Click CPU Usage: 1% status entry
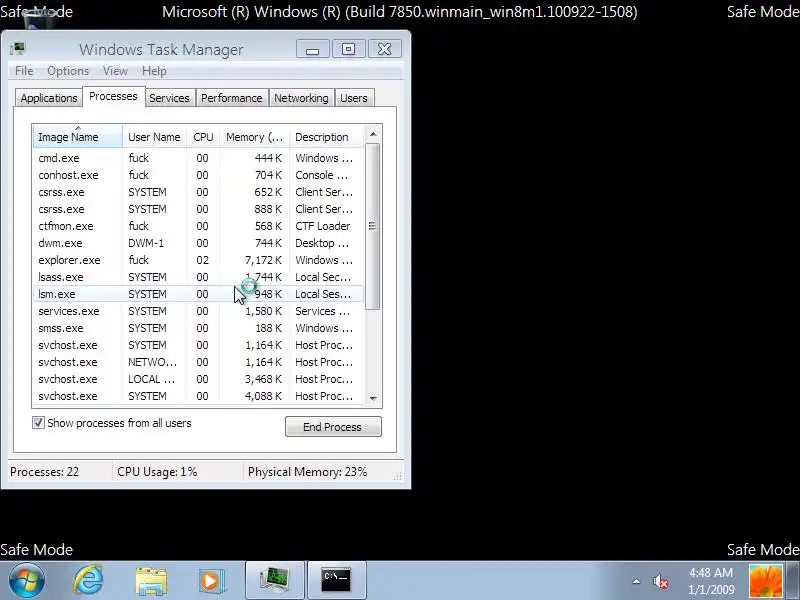This screenshot has width=800, height=600. coord(157,472)
